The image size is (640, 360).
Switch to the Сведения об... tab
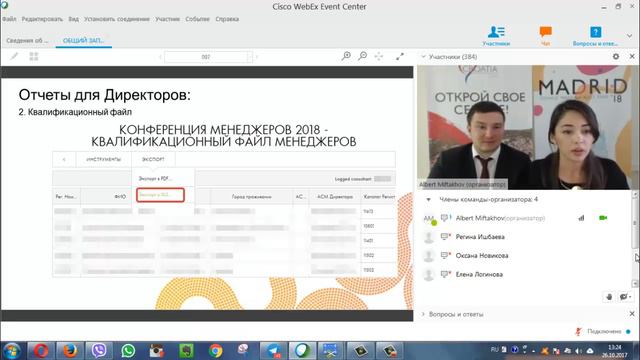[27, 40]
